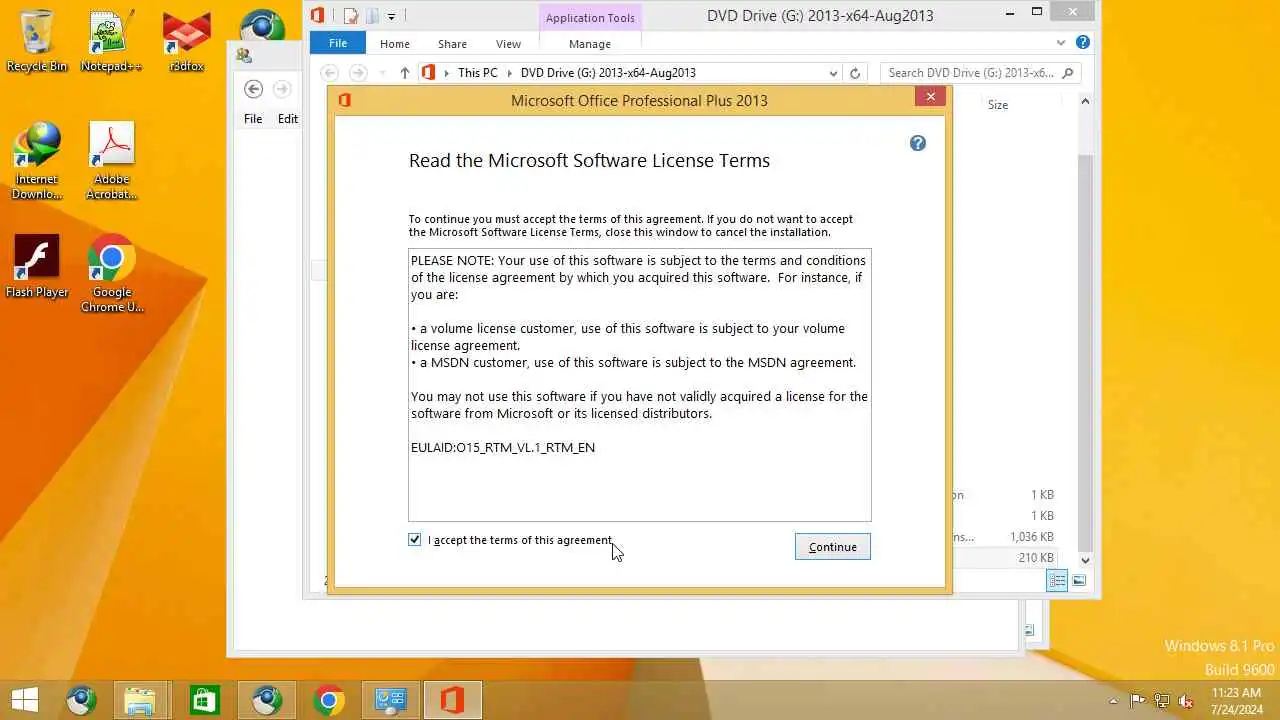Open Recycle Bin desktop icon
1280x720 pixels.
click(37, 41)
